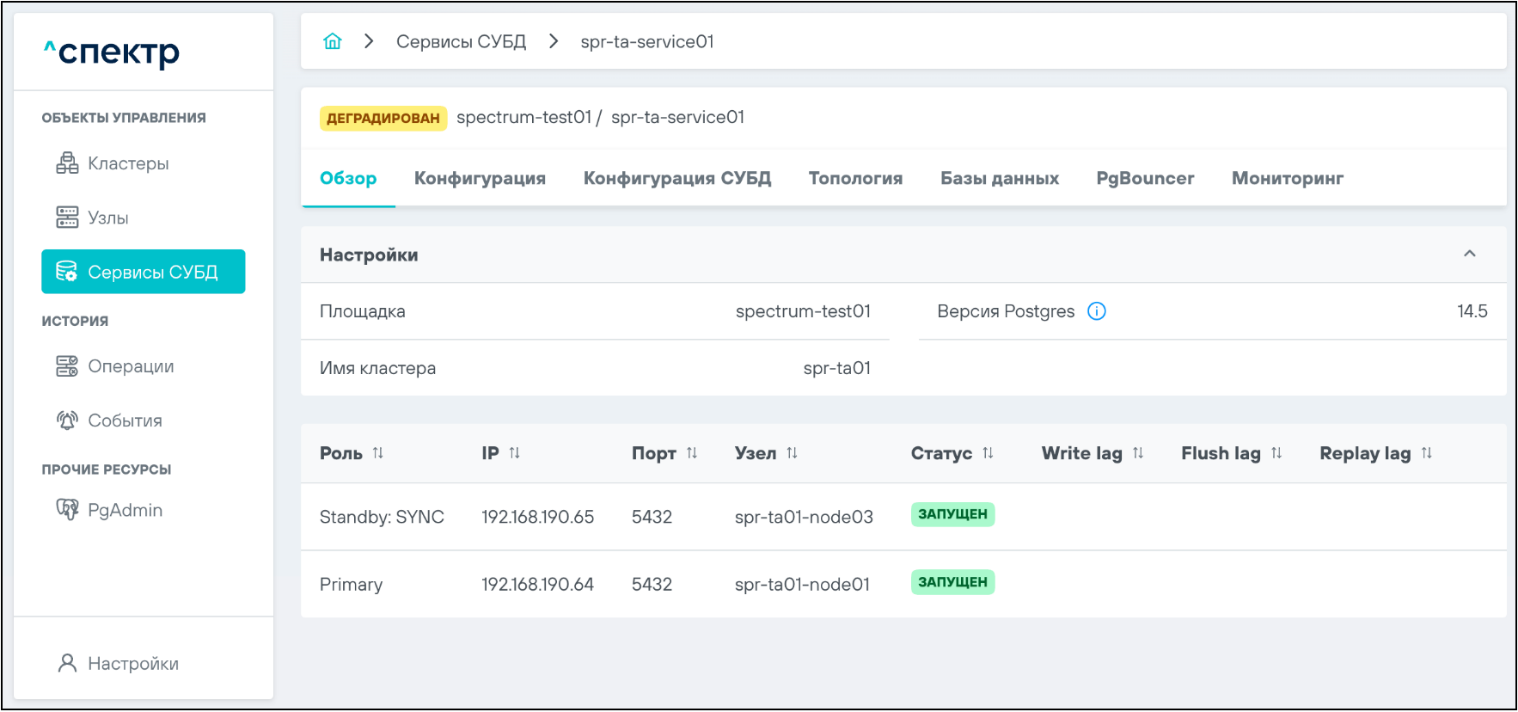Image resolution: width=1518 pixels, height=712 pixels.
Task: Launch PgAdmin from sidebar
Action: [124, 510]
